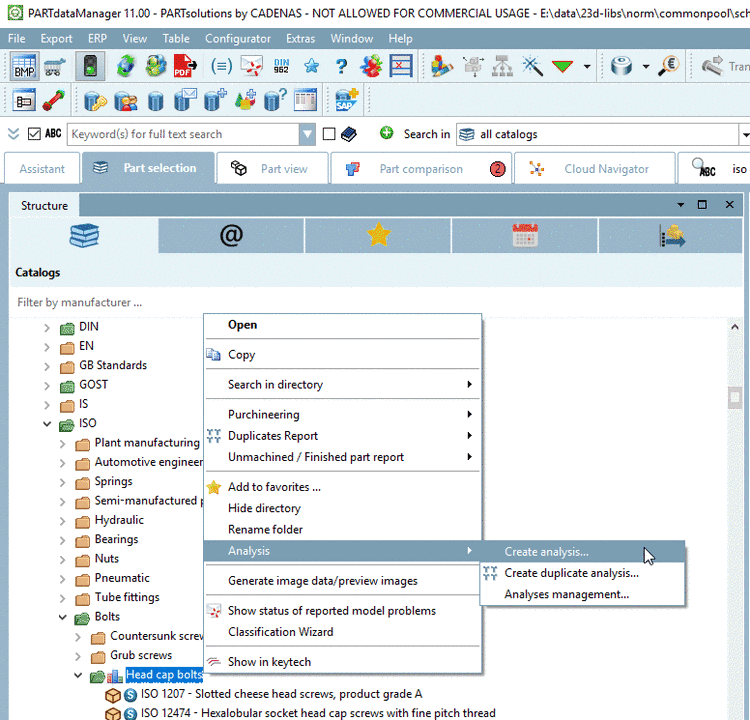Open the Duplicates Report submenu

(x=342, y=435)
